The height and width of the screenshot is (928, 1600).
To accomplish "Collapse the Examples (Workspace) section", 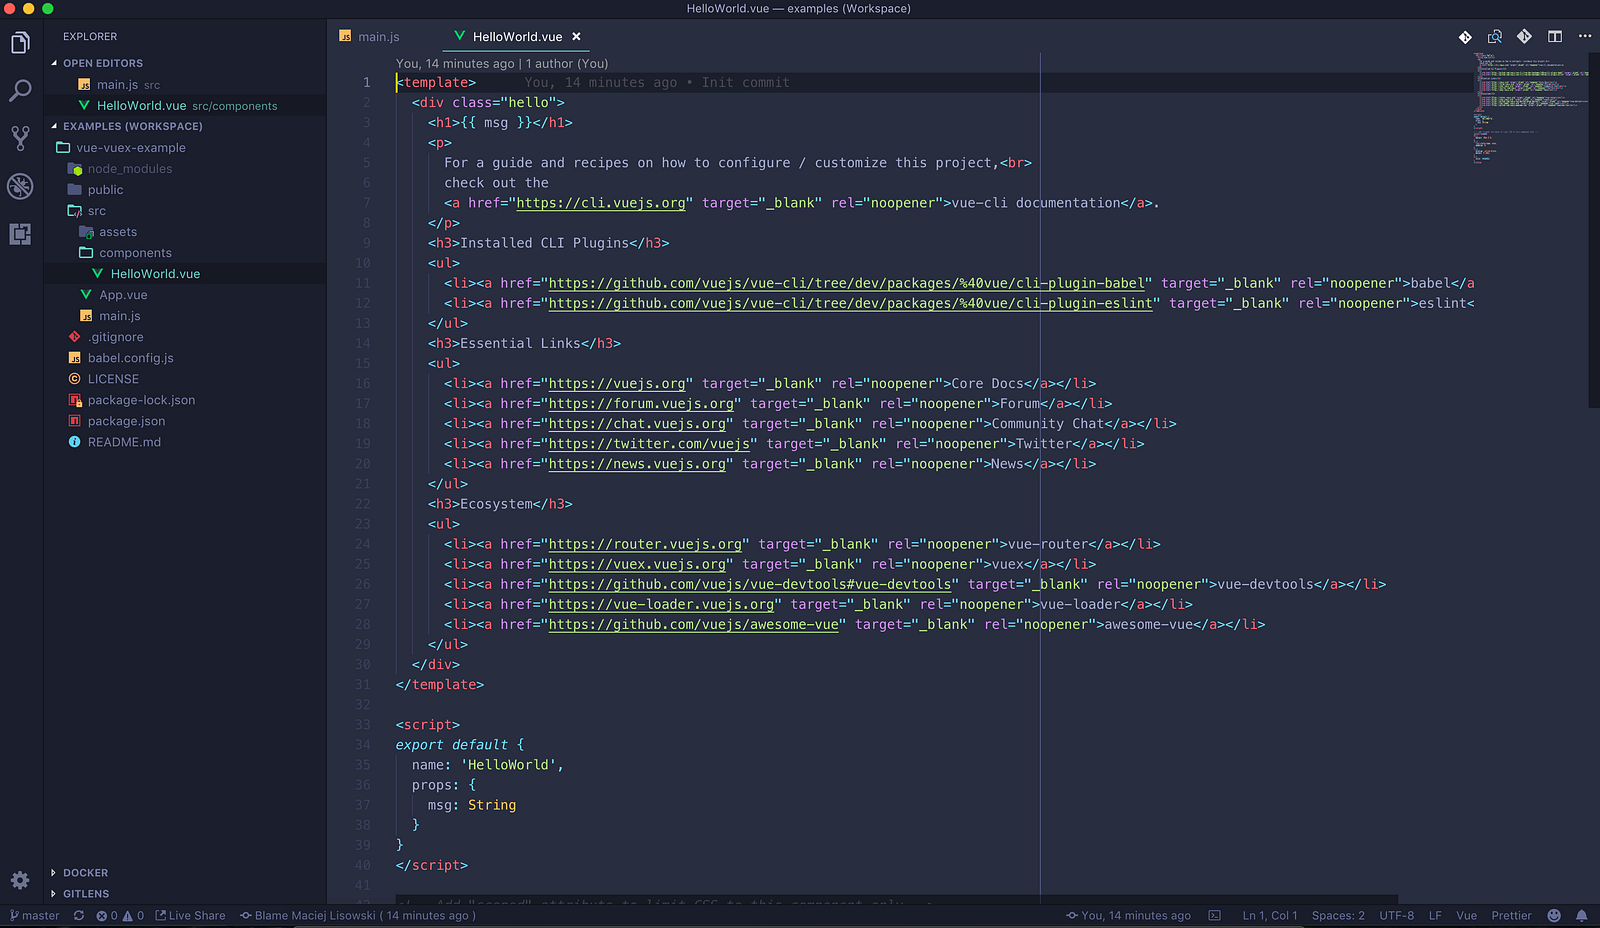I will coord(132,126).
